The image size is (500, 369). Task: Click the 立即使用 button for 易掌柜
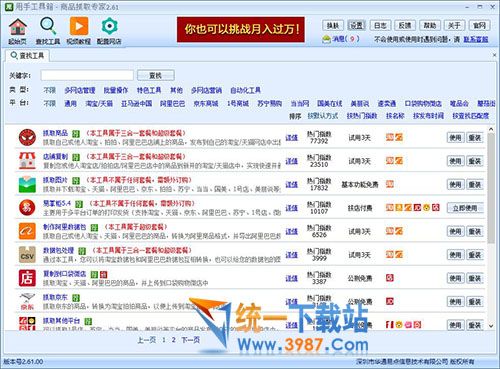pos(465,208)
